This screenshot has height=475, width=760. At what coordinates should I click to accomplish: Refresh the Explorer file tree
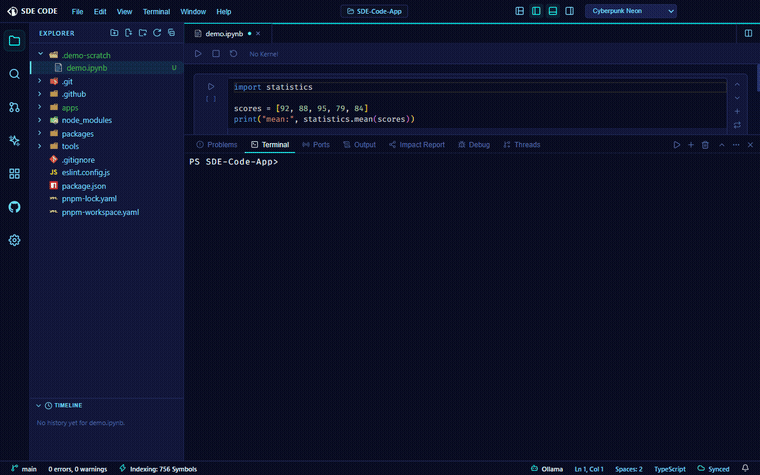(x=157, y=32)
